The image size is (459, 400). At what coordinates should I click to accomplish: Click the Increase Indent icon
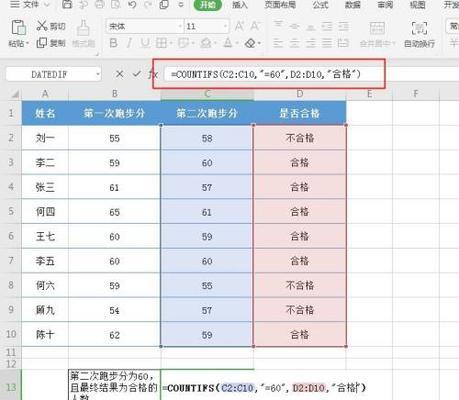(x=343, y=26)
